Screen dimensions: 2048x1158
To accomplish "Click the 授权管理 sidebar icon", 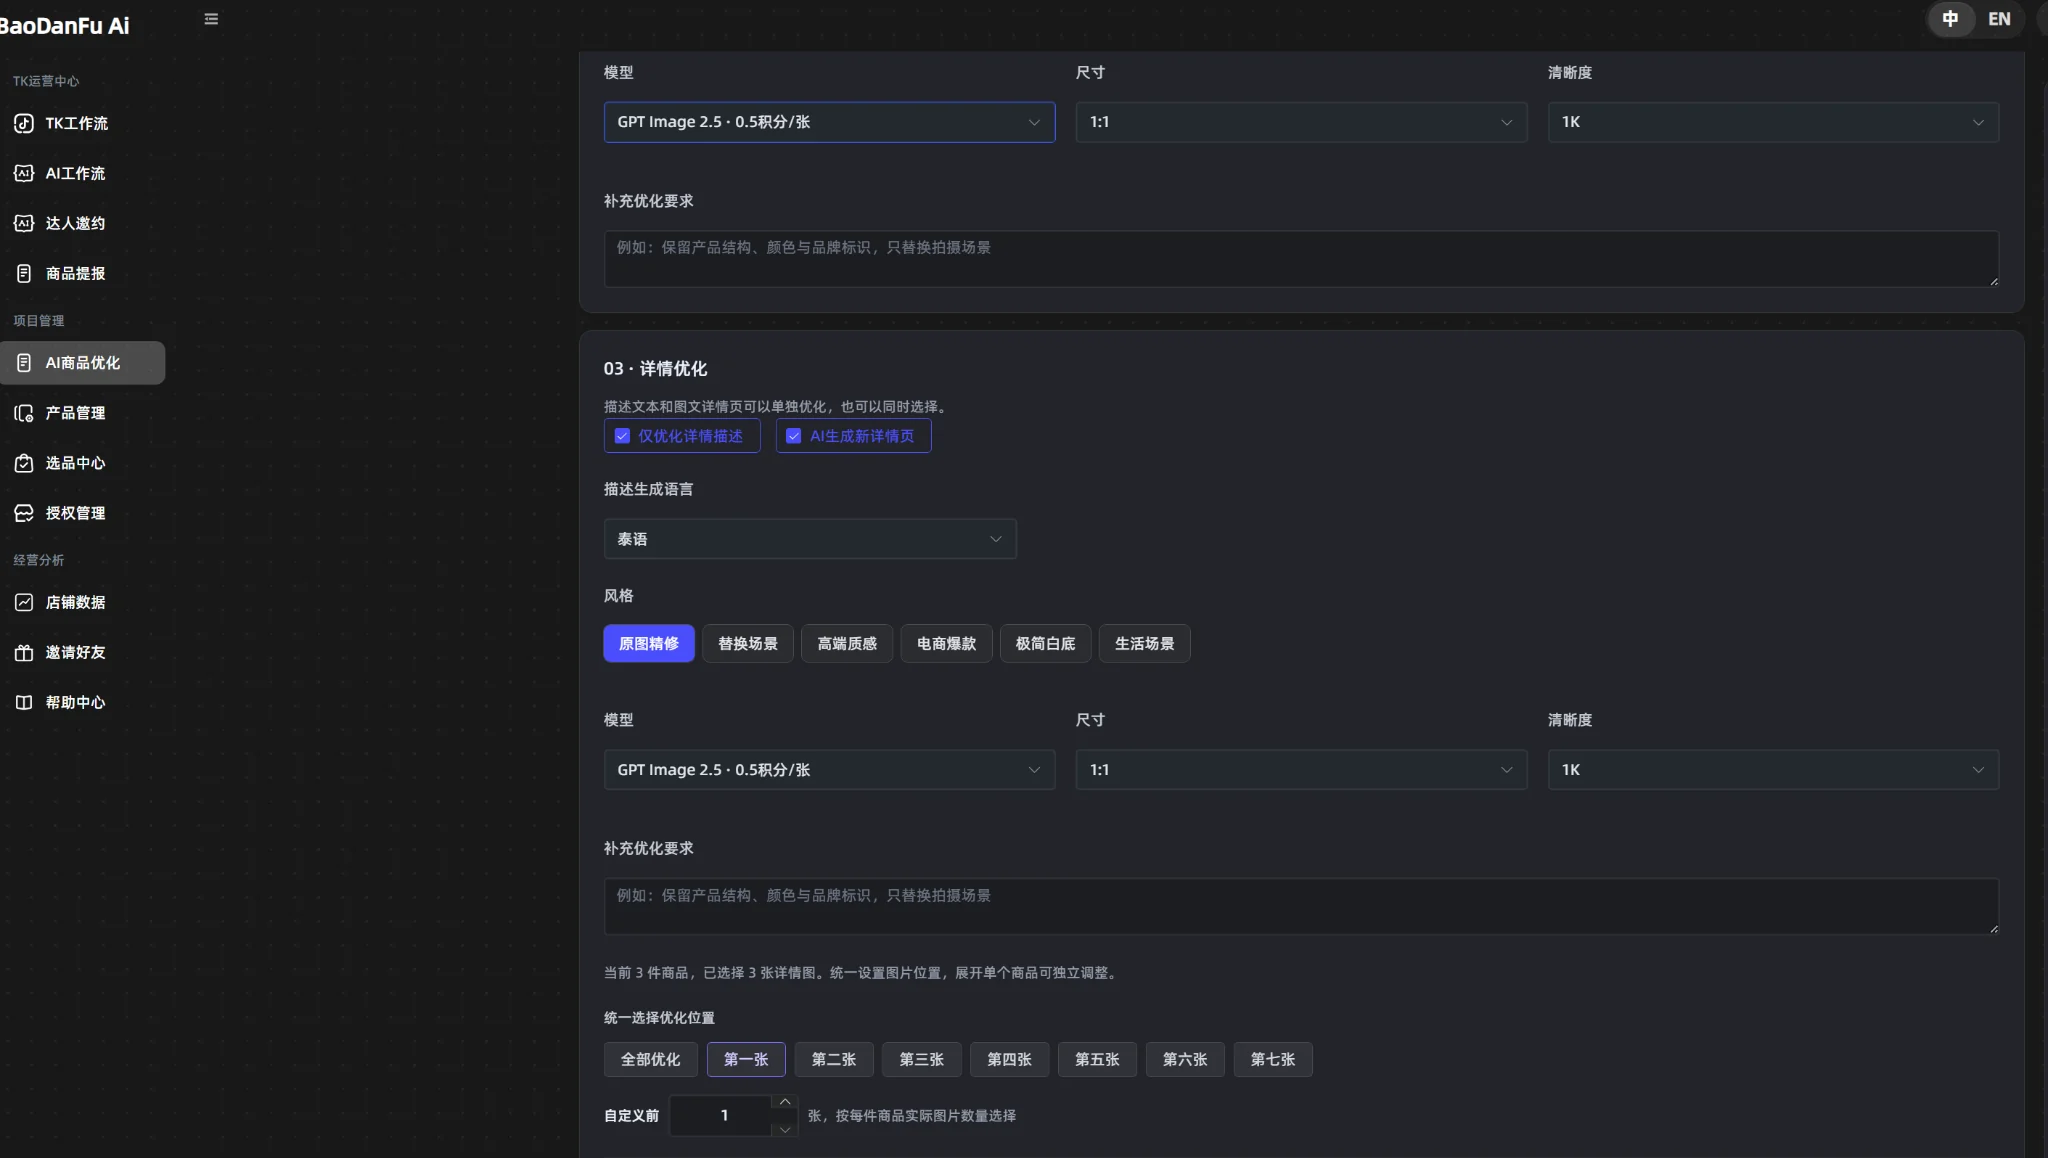I will pyautogui.click(x=24, y=513).
